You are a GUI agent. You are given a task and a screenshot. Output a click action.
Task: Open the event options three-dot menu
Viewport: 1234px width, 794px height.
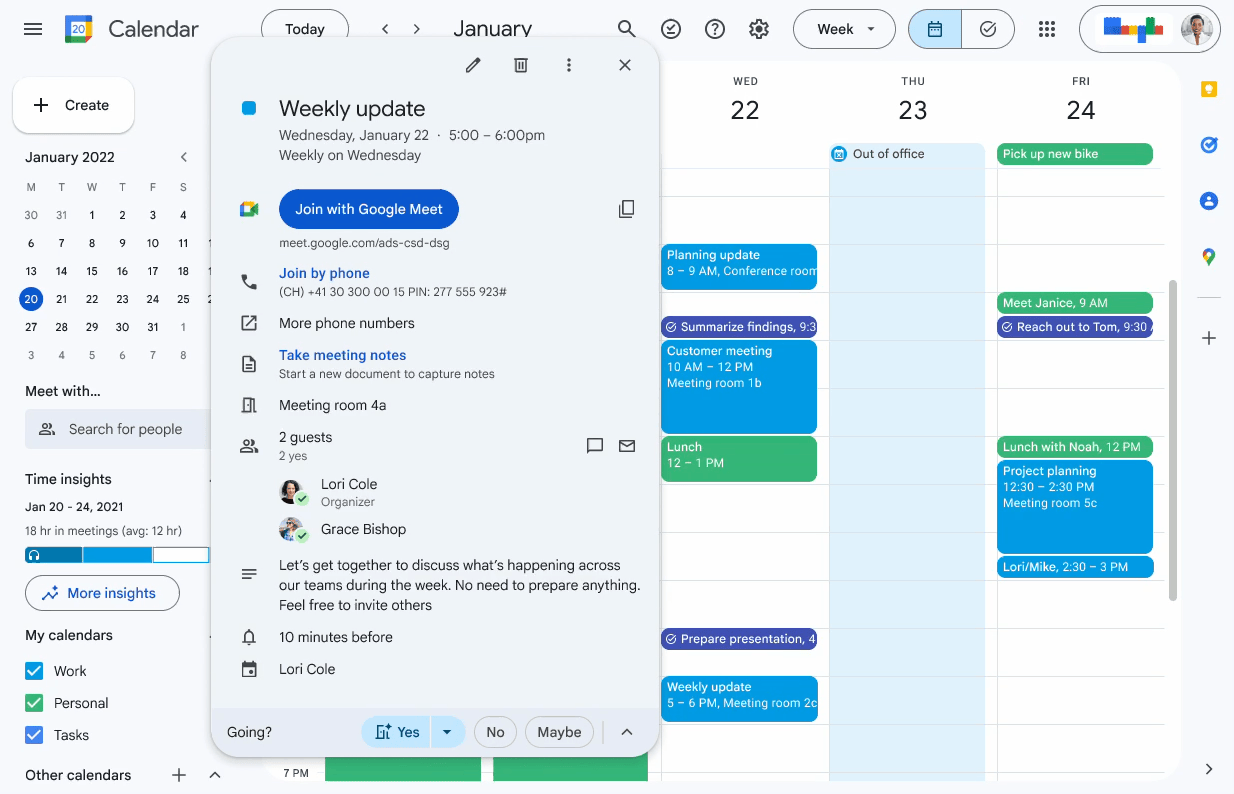(x=569, y=65)
